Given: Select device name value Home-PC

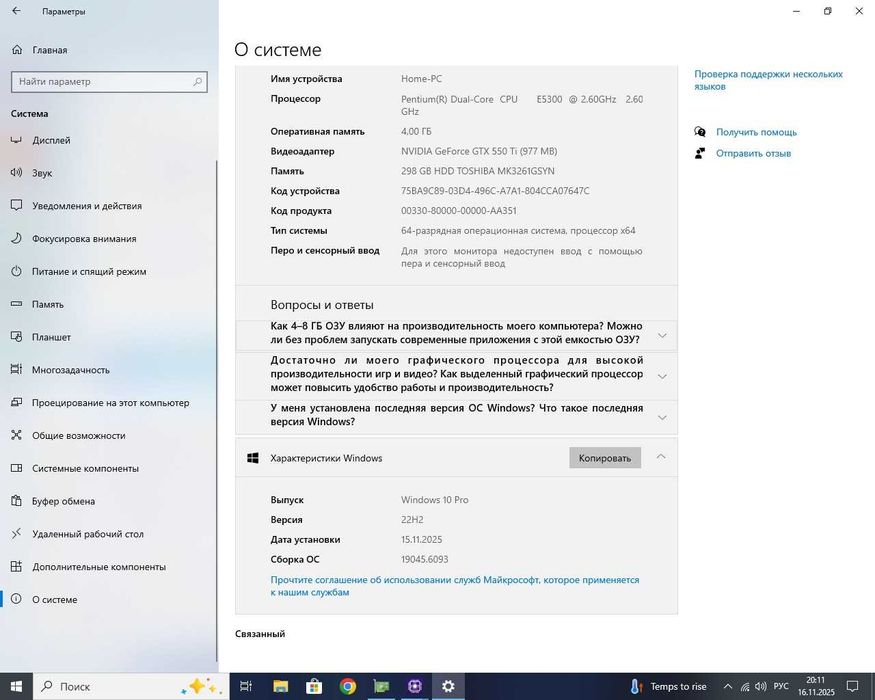Looking at the screenshot, I should [x=421, y=79].
